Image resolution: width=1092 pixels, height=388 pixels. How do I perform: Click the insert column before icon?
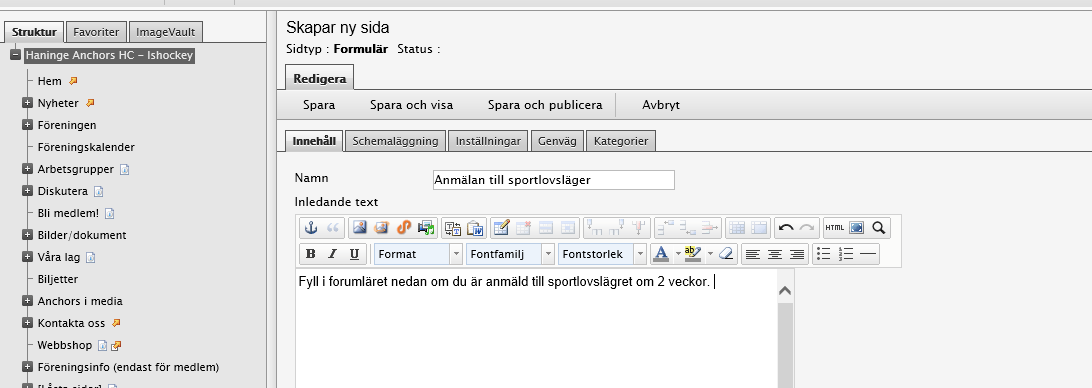click(x=594, y=228)
